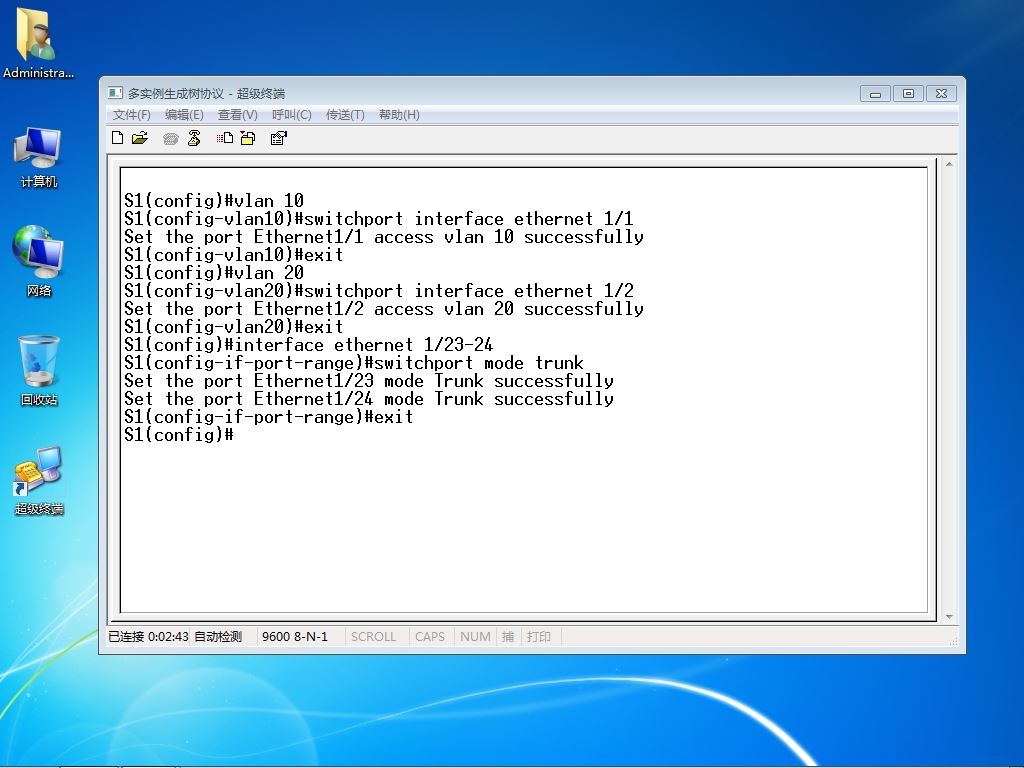
Task: Click the 打印 status indicator
Action: click(x=539, y=637)
